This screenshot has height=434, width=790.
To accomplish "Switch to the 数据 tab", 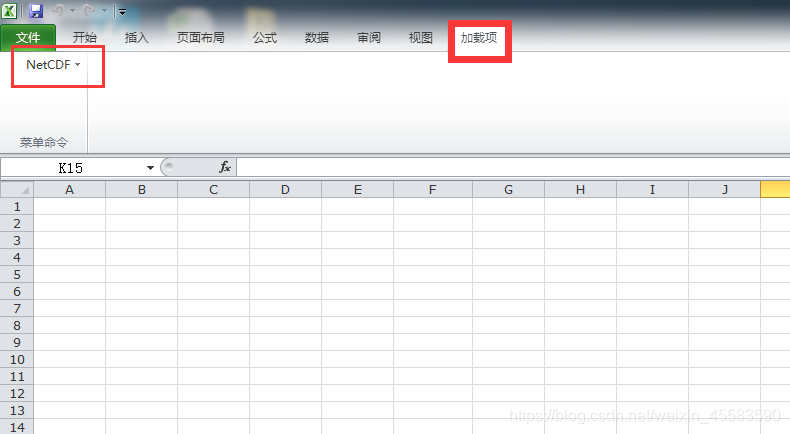I will (317, 37).
